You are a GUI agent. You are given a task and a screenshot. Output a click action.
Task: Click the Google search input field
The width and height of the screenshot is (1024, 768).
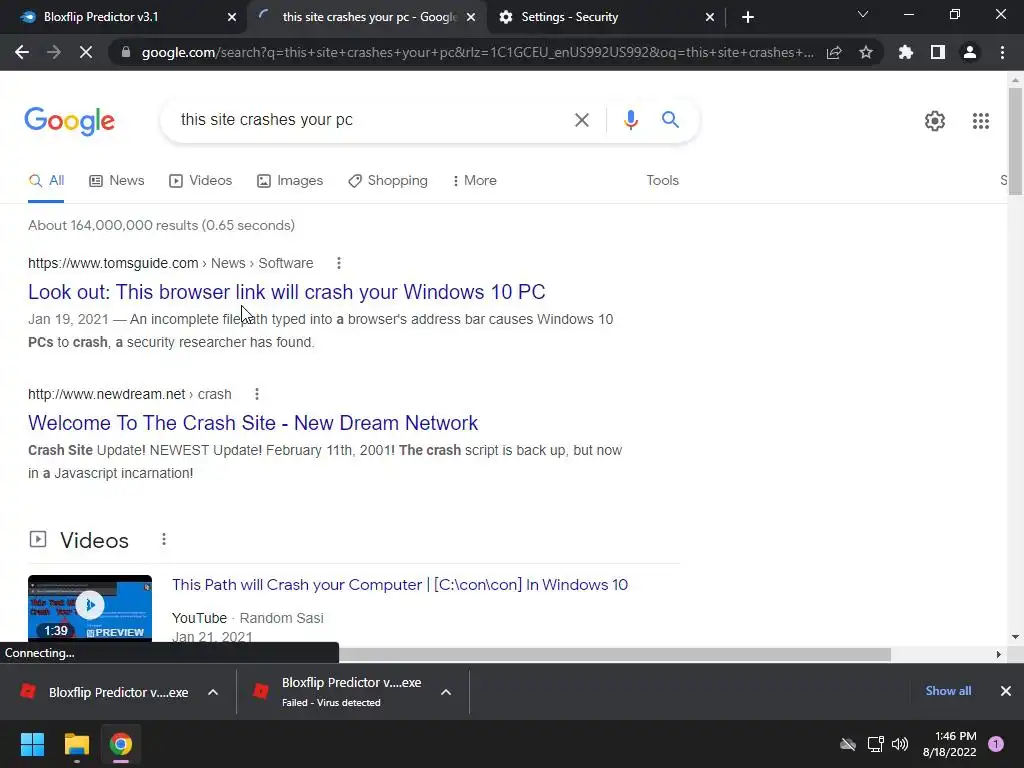pyautogui.click(x=372, y=120)
